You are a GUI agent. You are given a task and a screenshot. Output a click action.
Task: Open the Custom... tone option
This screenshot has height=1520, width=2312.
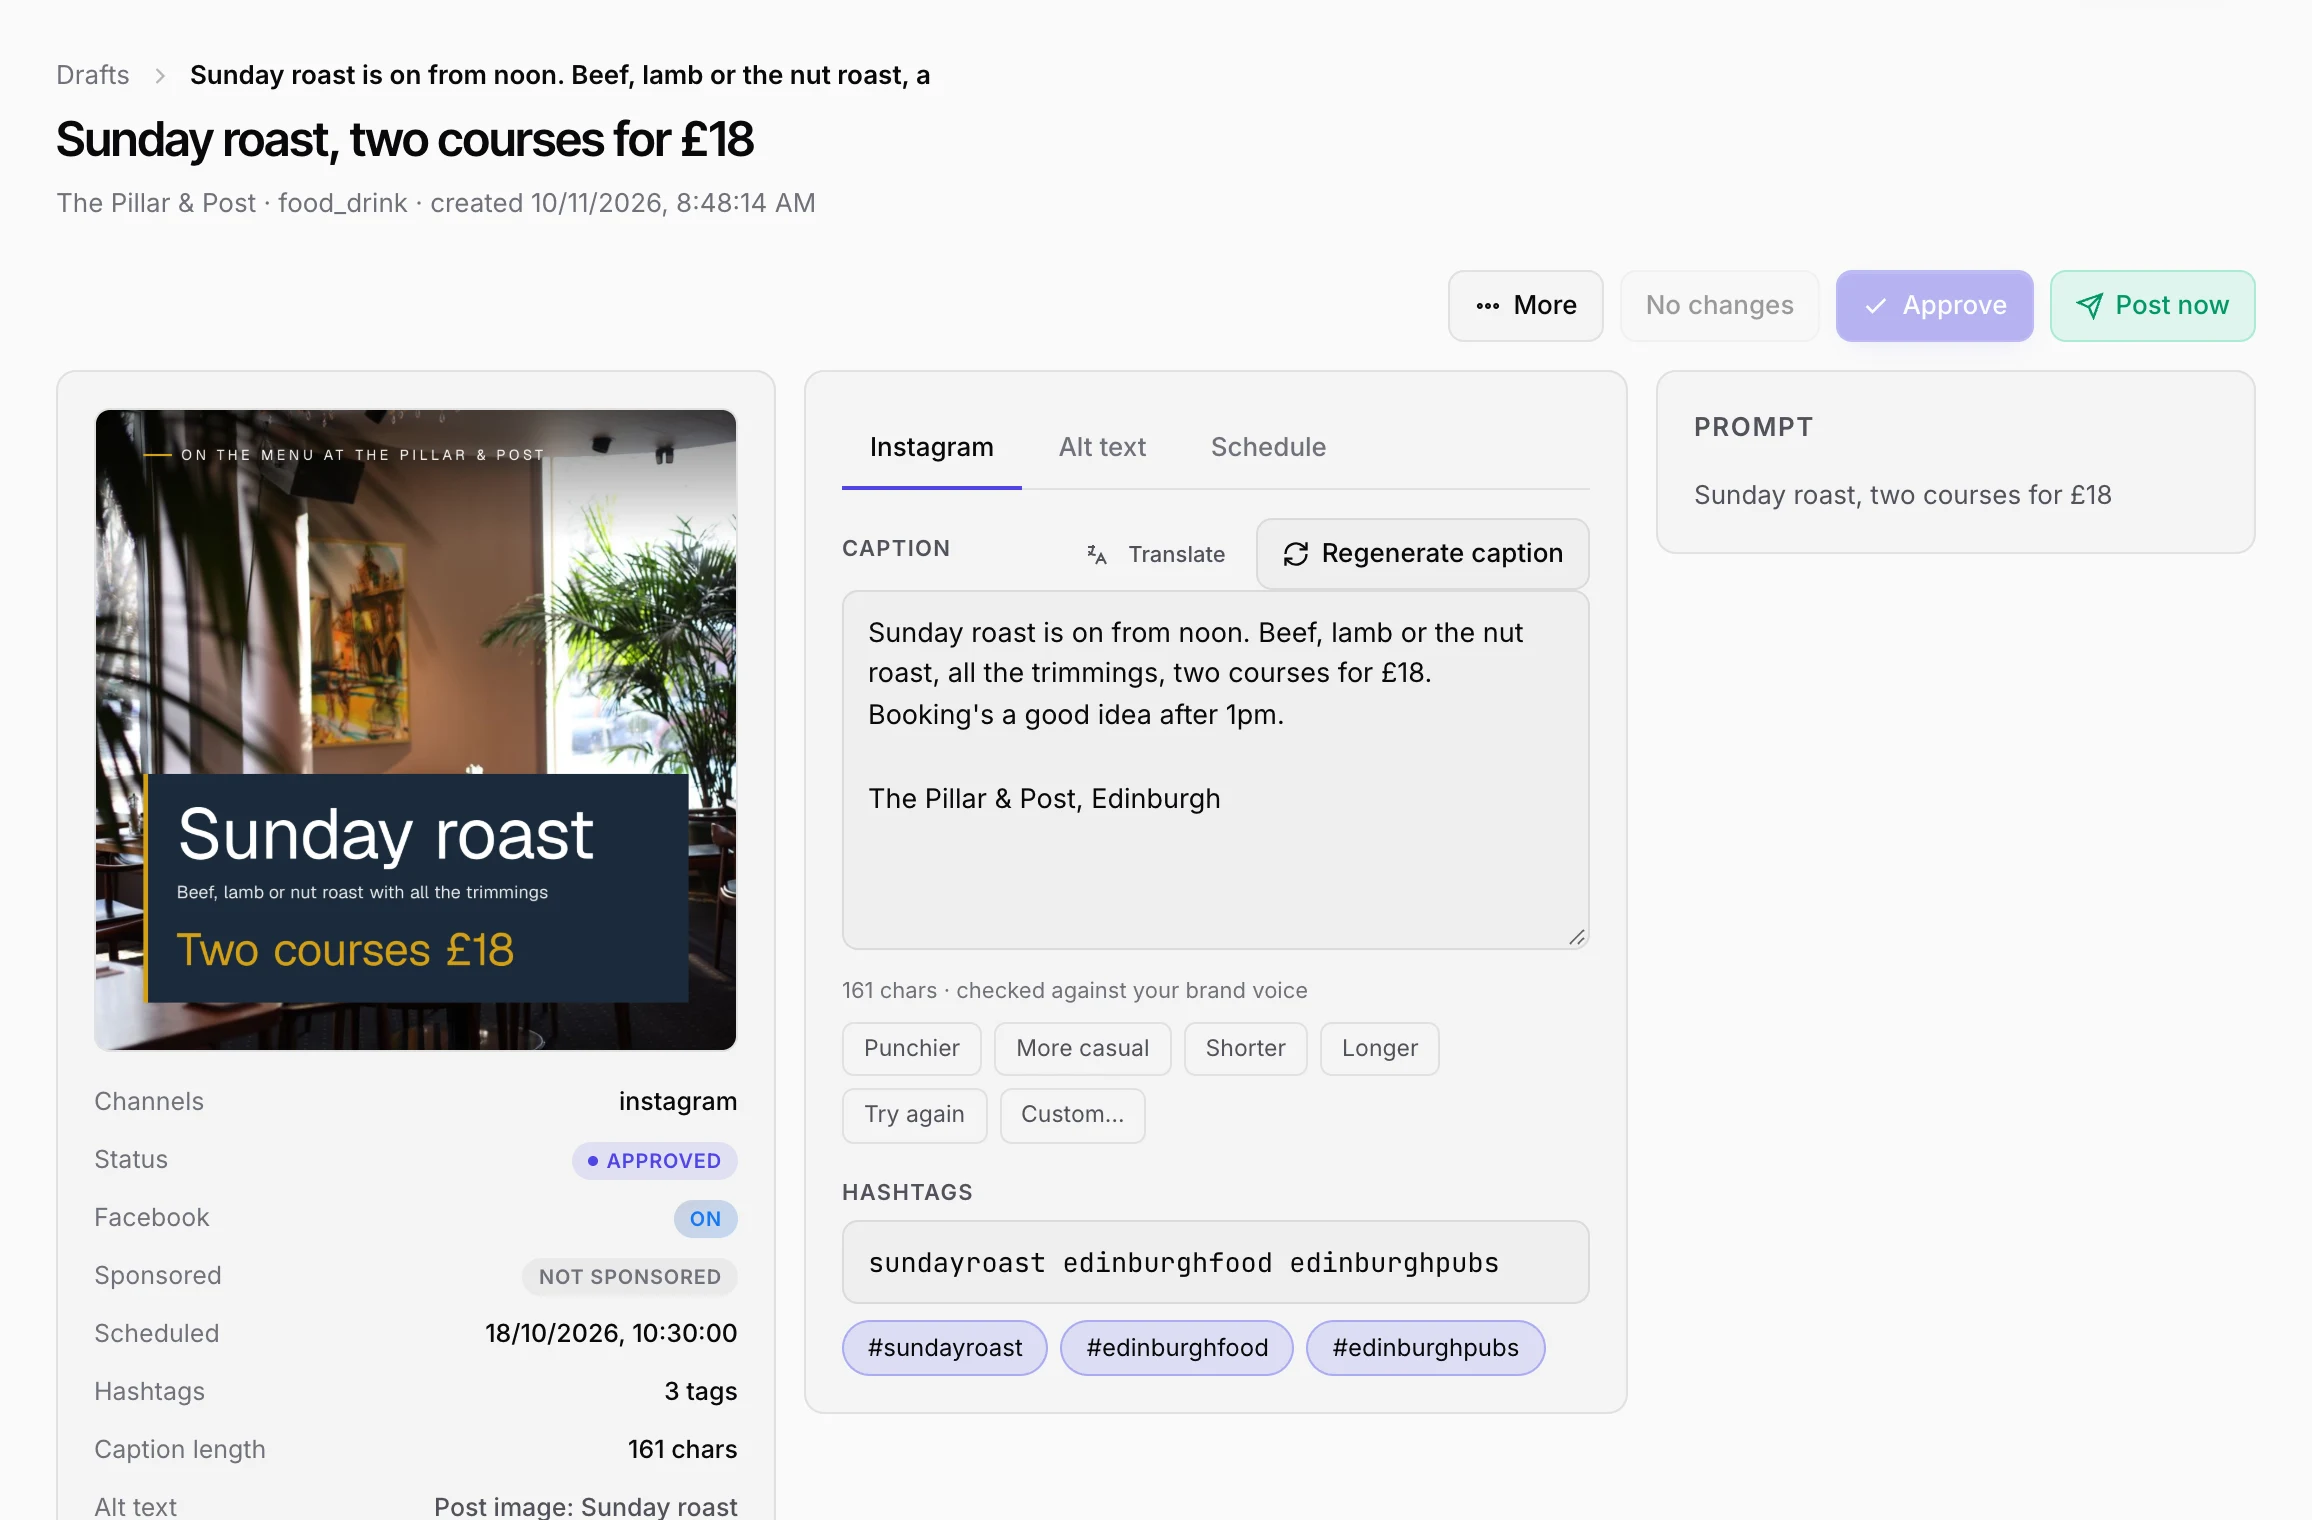[1072, 1115]
